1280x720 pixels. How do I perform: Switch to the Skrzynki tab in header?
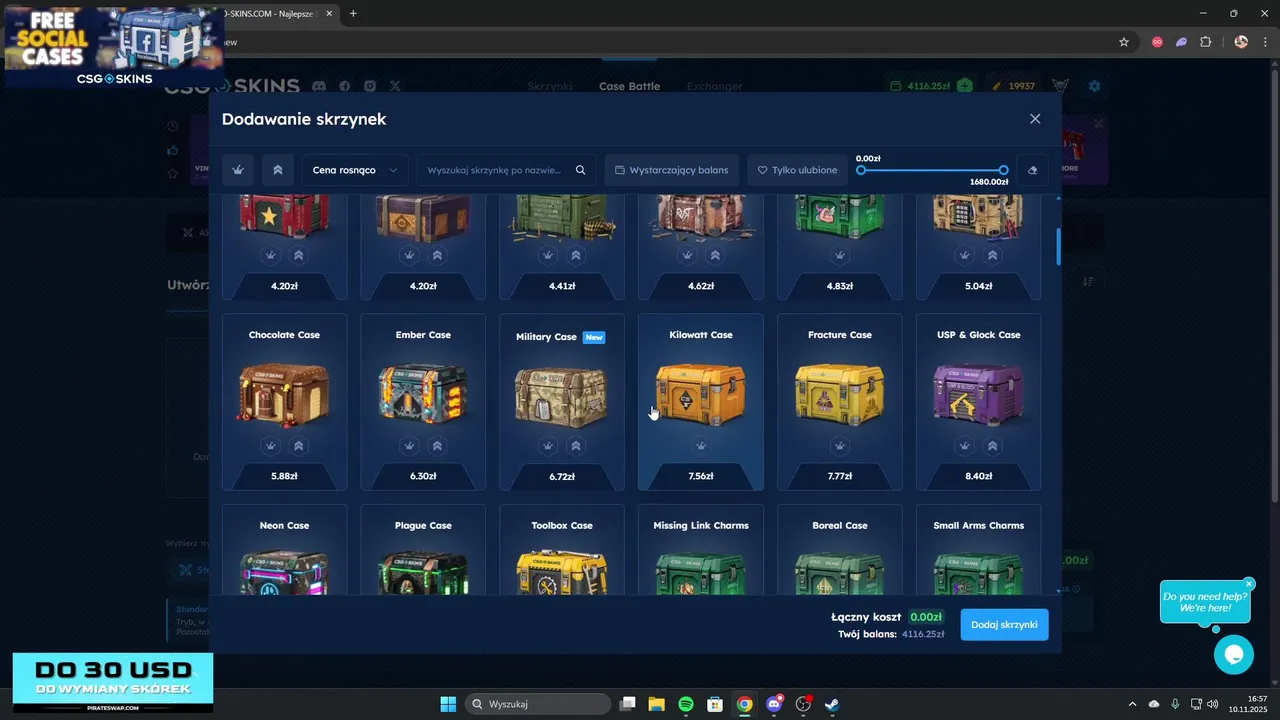550,86
